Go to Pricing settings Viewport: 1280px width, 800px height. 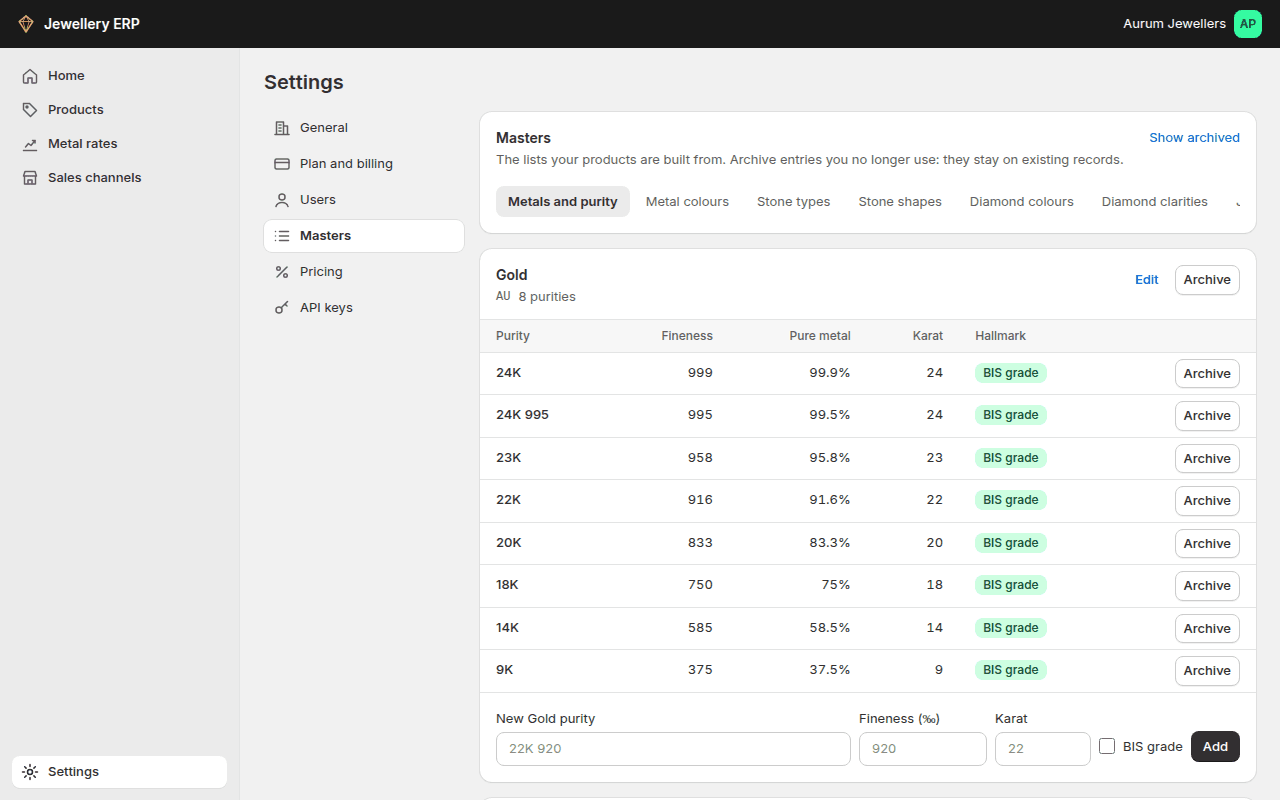364,272
